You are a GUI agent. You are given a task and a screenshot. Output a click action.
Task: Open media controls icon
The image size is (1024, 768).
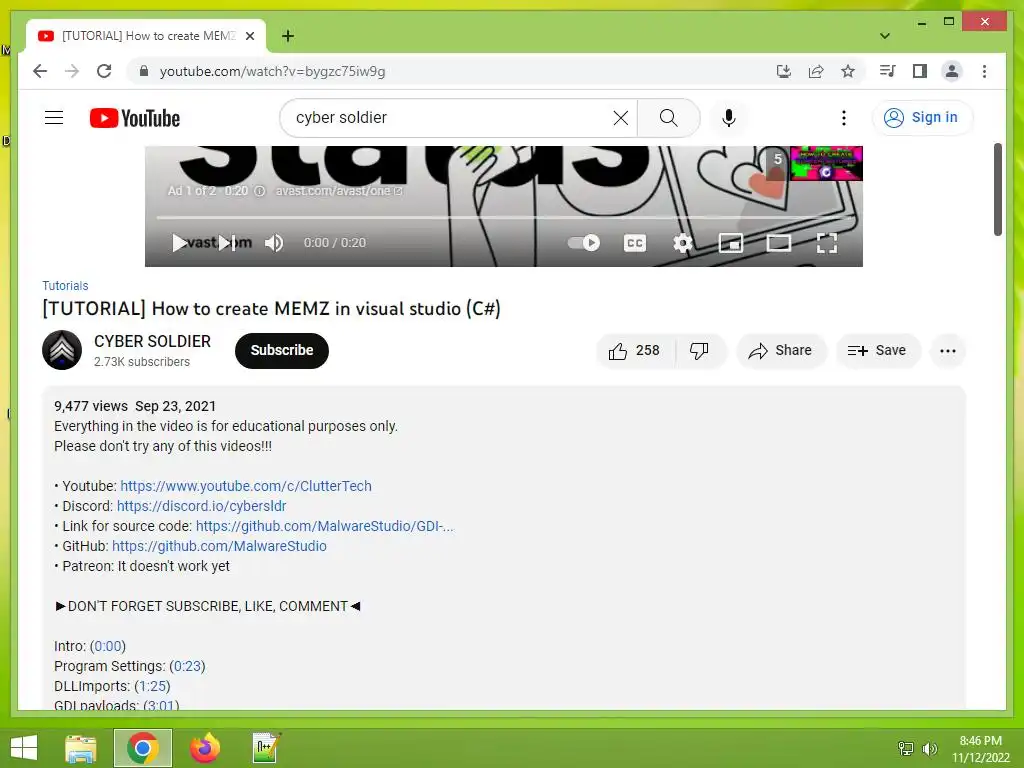pyautogui.click(x=888, y=71)
